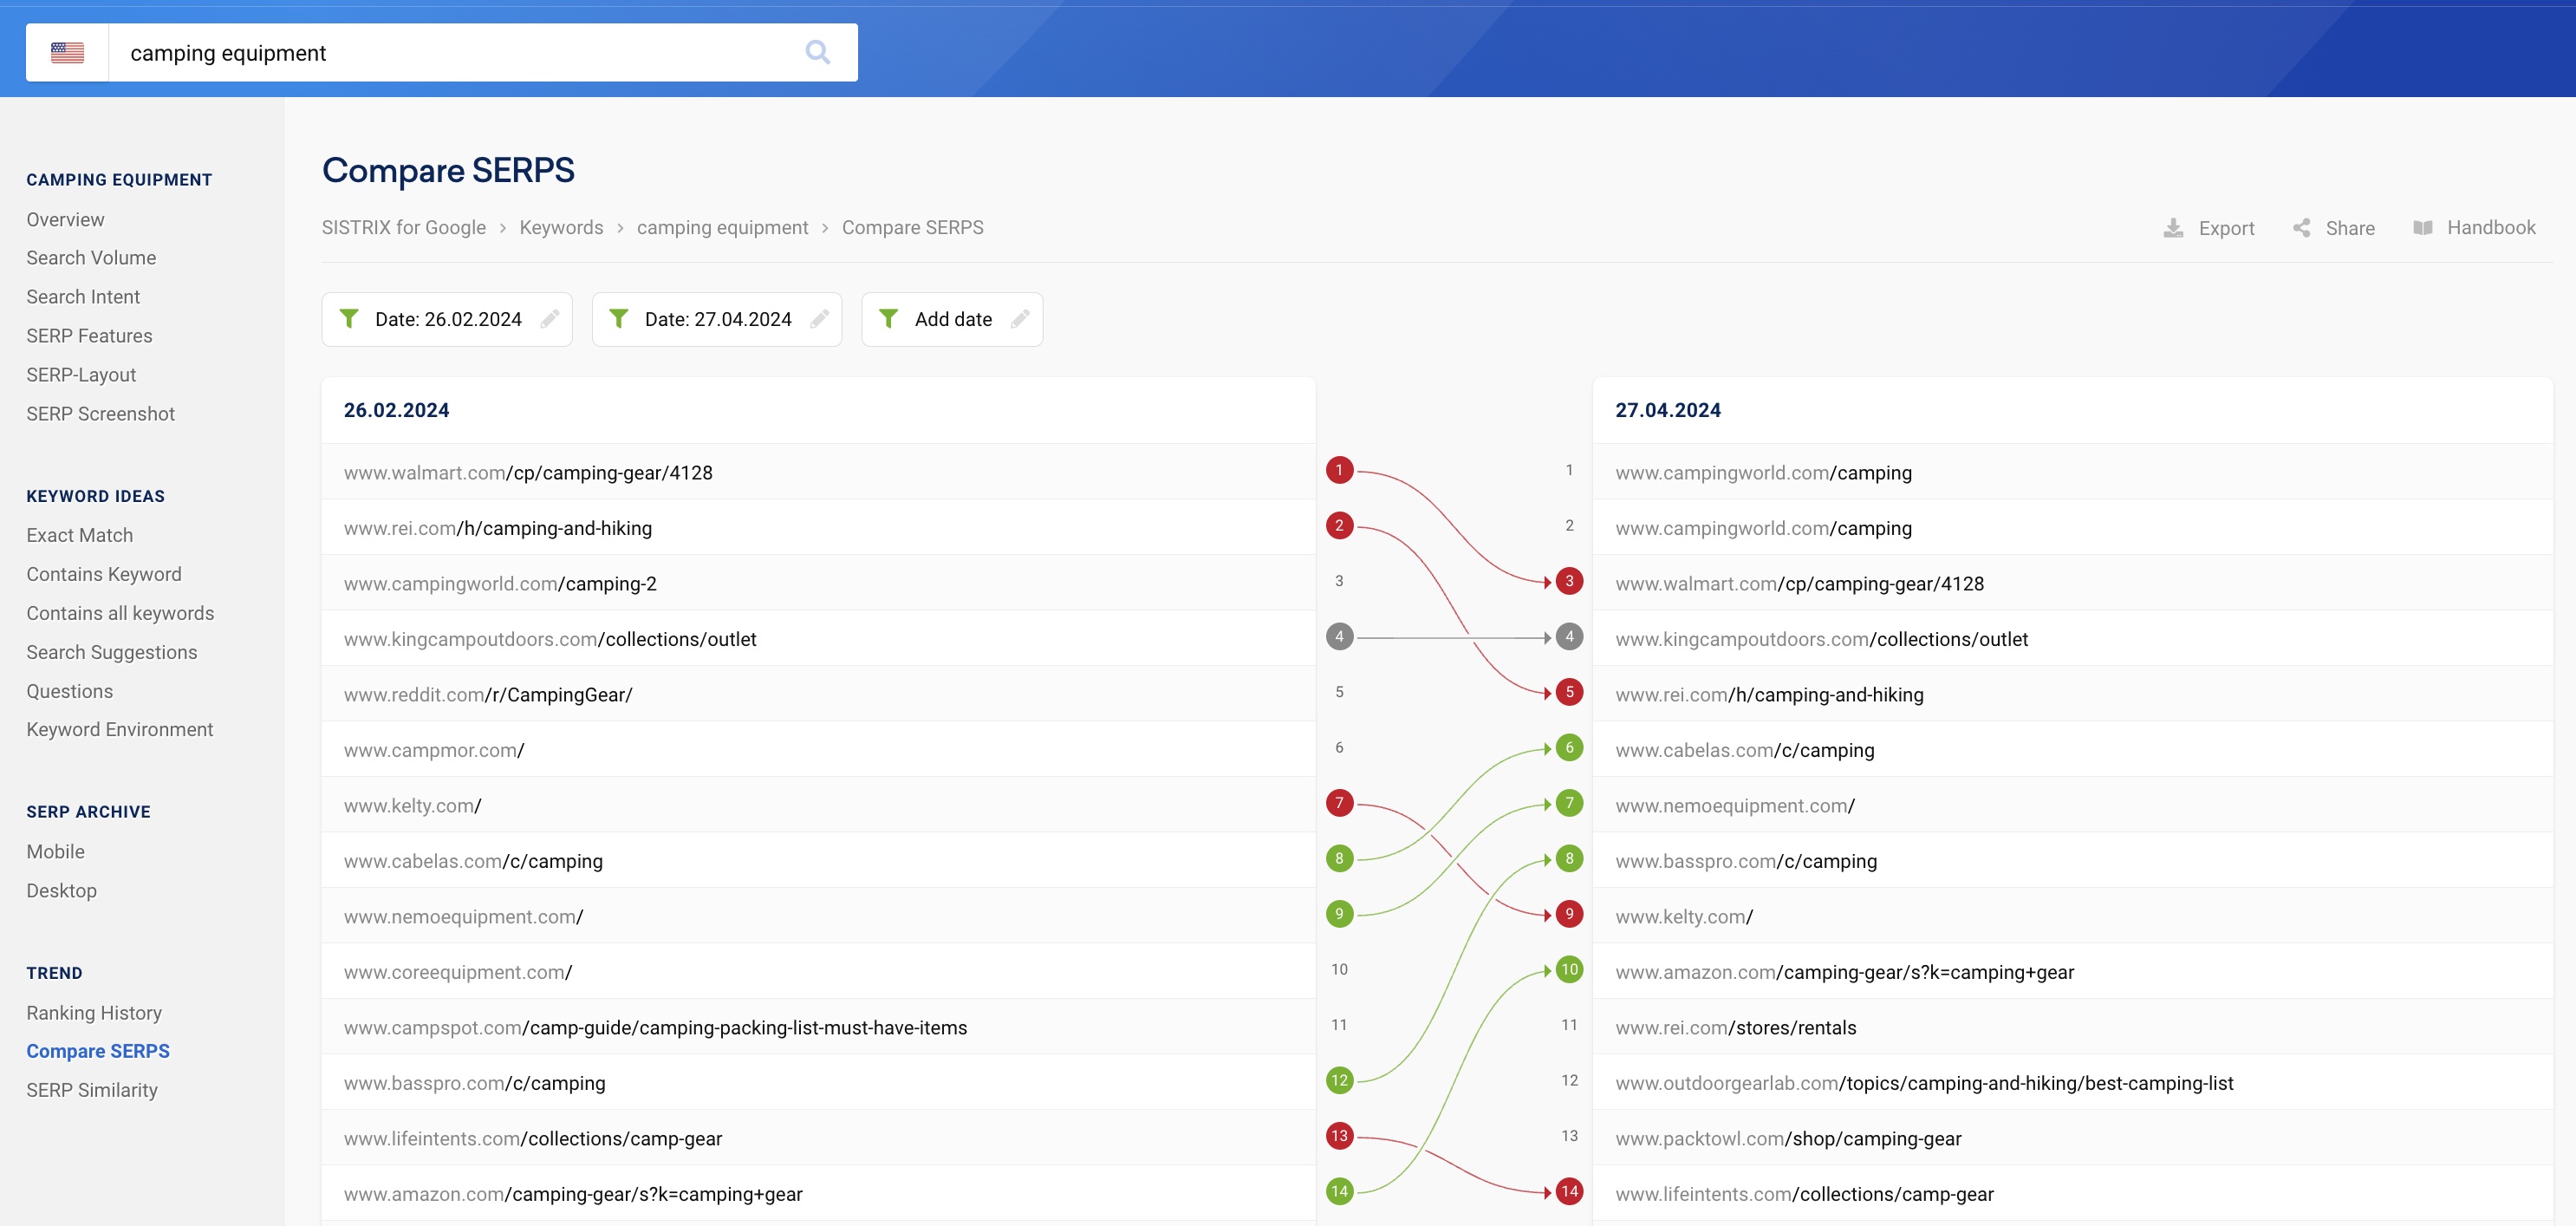The height and width of the screenshot is (1226, 2576).
Task: Open www.nemoequipment.com/ result in 27.04.2024 column
Action: tap(1735, 806)
